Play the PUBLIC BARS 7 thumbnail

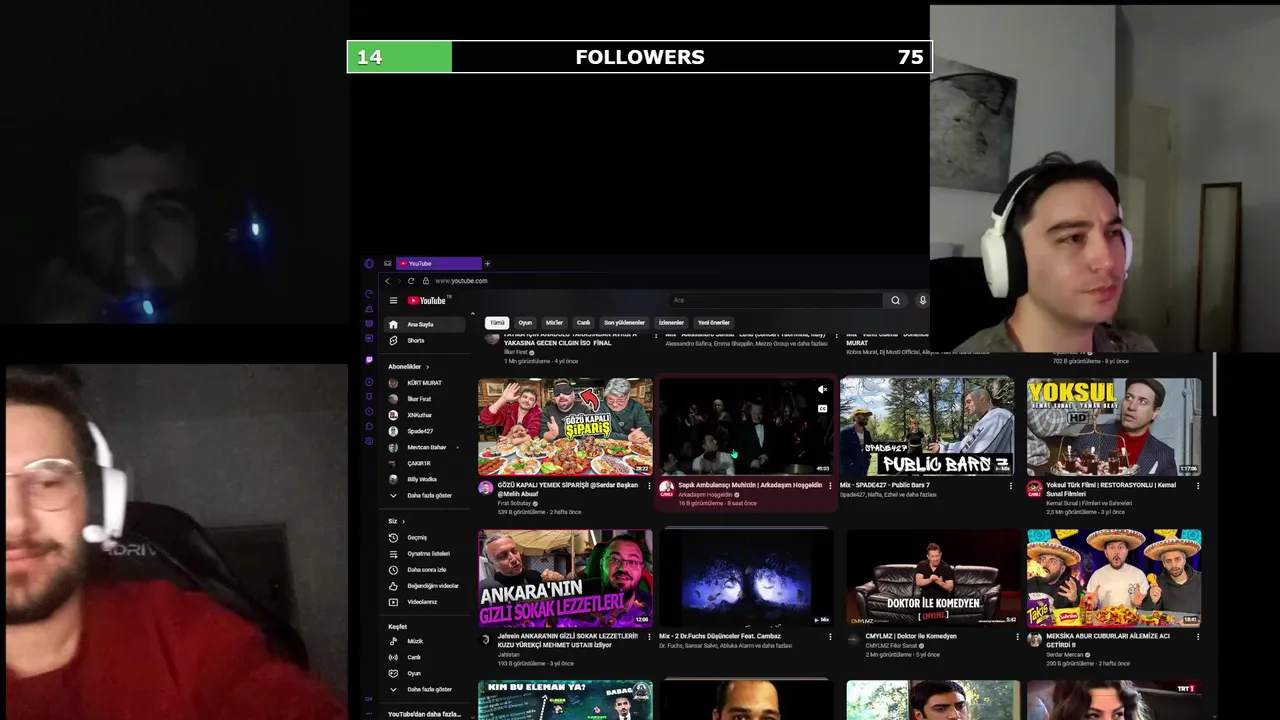click(927, 426)
